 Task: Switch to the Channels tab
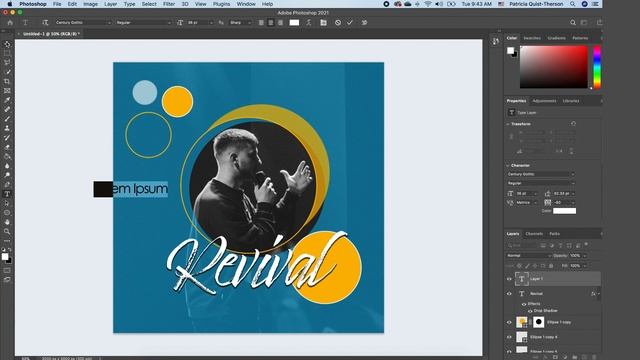[x=534, y=234]
